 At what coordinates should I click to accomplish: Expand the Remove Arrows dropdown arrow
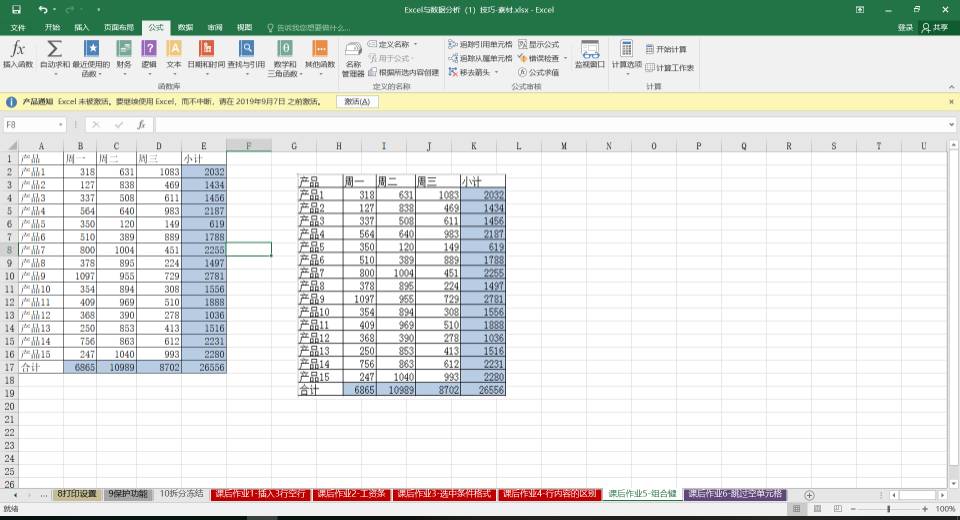pos(496,72)
